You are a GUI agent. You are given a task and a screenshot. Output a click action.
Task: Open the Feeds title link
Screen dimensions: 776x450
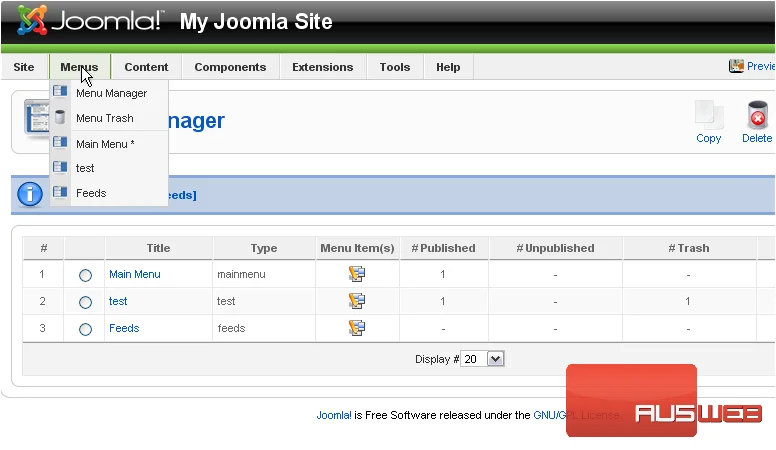124,328
